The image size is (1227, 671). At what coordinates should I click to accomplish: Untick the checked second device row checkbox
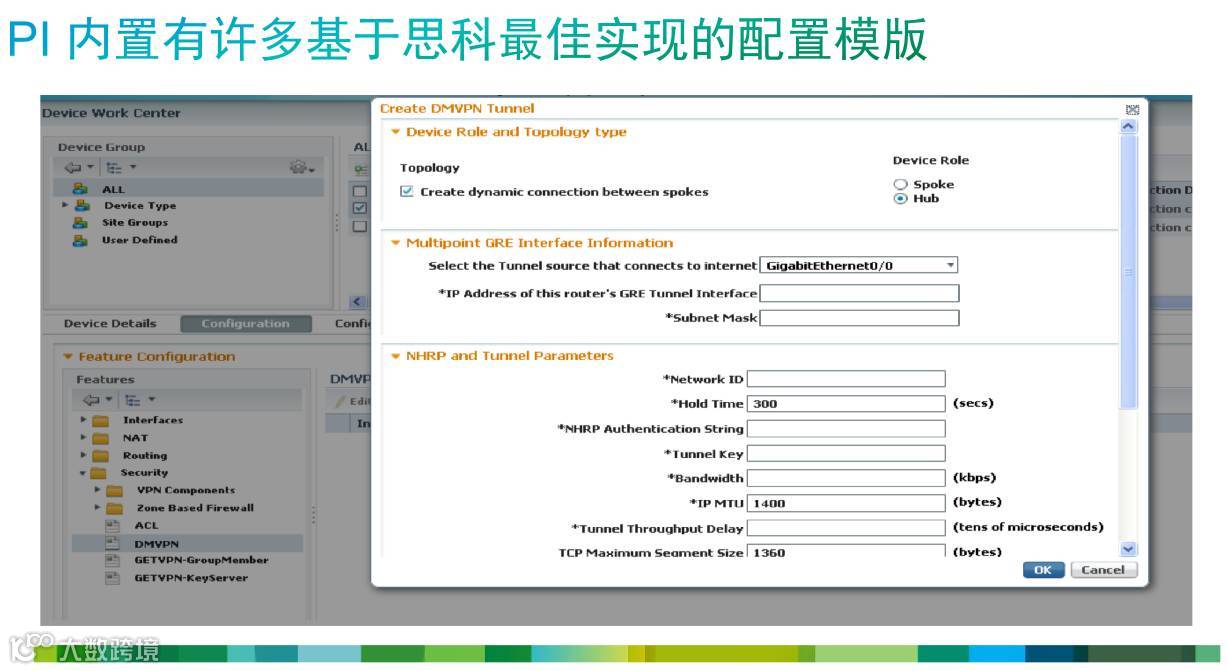[x=360, y=209]
